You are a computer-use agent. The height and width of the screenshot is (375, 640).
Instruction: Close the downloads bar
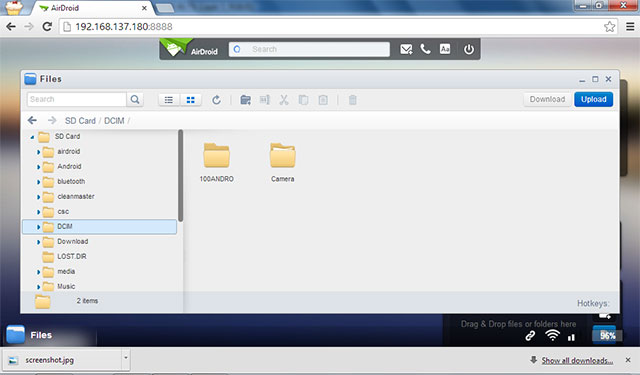[628, 360]
